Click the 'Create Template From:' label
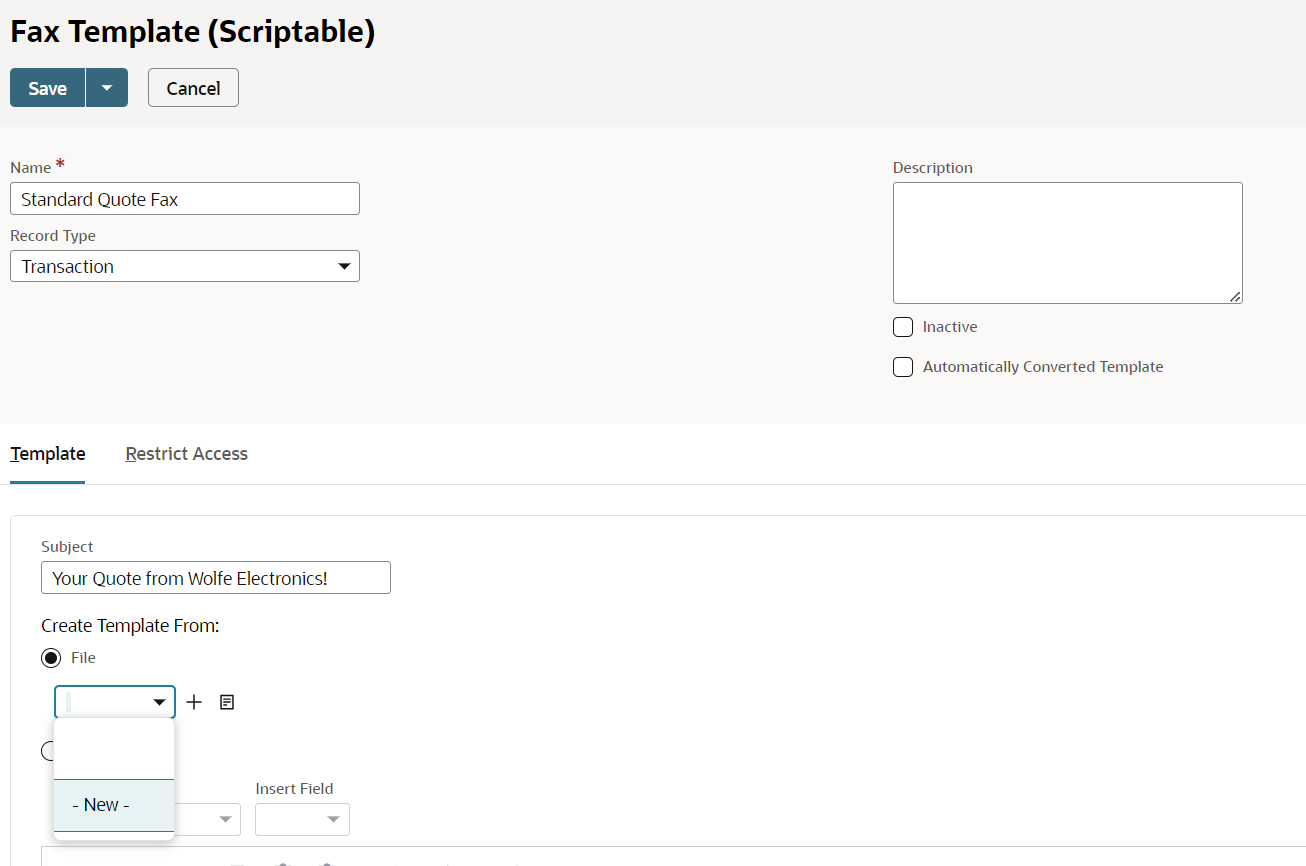This screenshot has width=1306, height=866. (x=130, y=626)
